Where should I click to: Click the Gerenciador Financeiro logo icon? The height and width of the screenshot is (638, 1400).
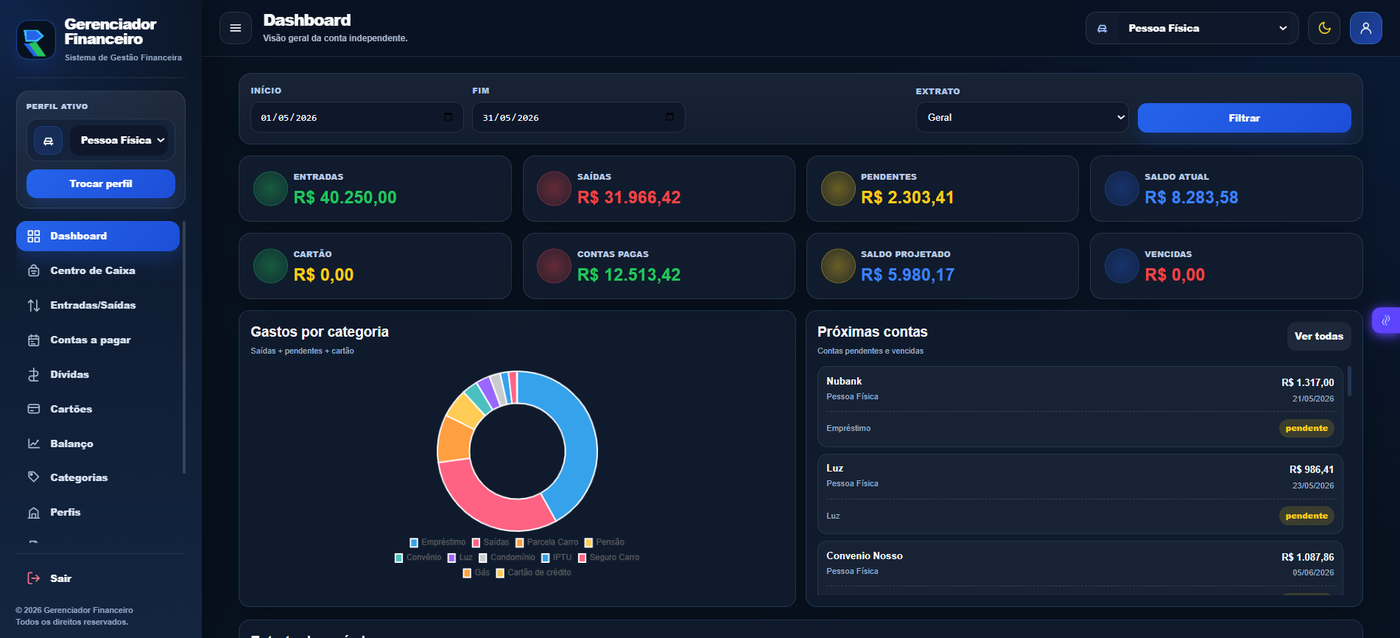pyautogui.click(x=36, y=39)
